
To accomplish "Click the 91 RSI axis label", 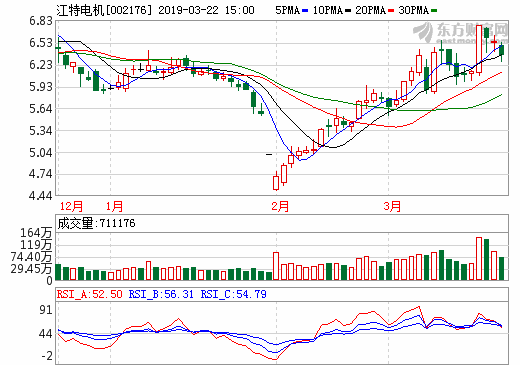I will [46, 310].
